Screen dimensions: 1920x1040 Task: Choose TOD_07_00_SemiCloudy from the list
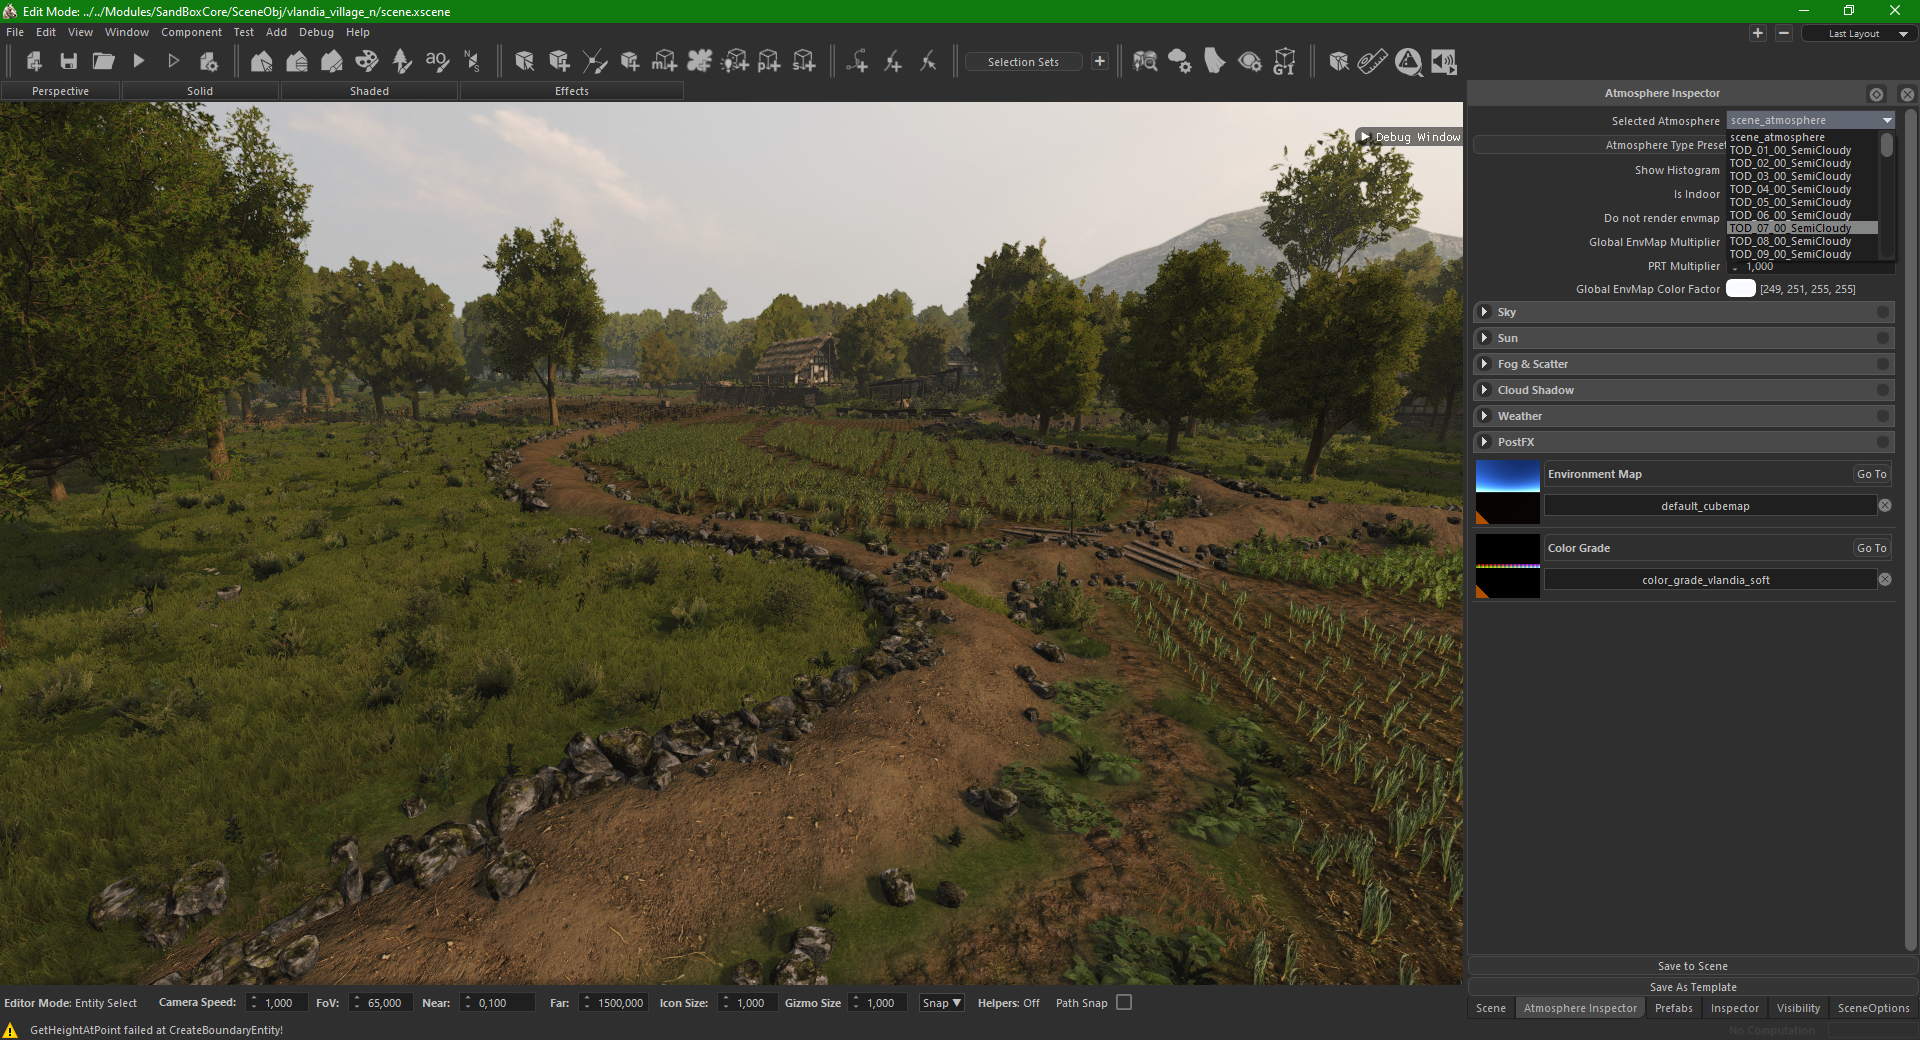1802,228
